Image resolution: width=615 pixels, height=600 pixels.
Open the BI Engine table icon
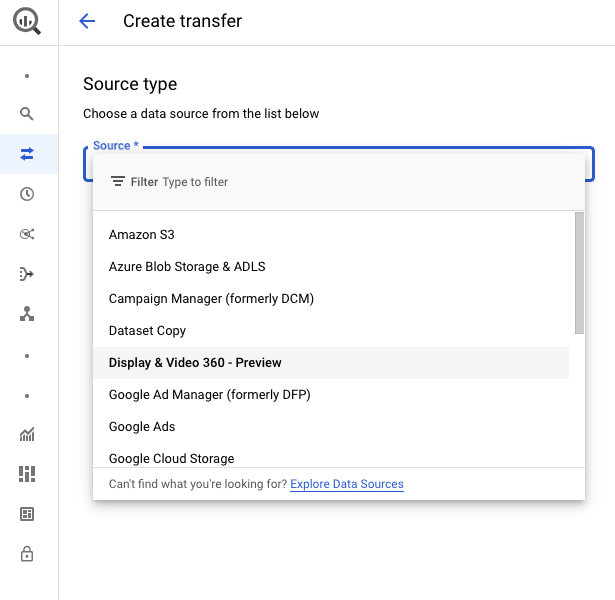pyautogui.click(x=27, y=514)
